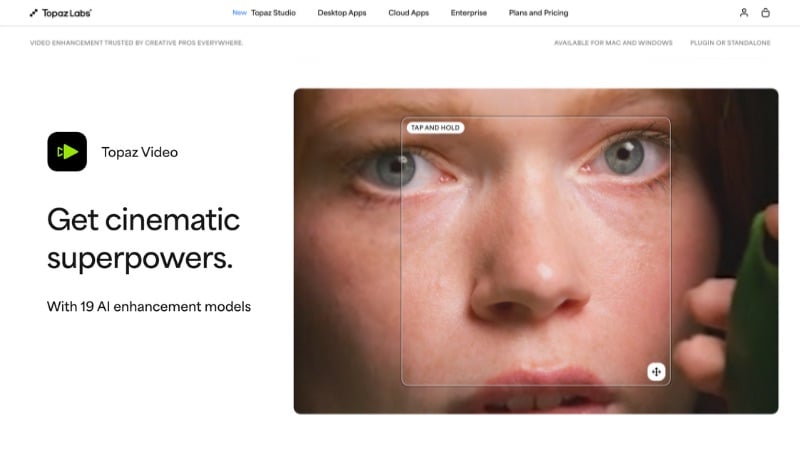Open the Topaz Studio menu

(x=273, y=13)
